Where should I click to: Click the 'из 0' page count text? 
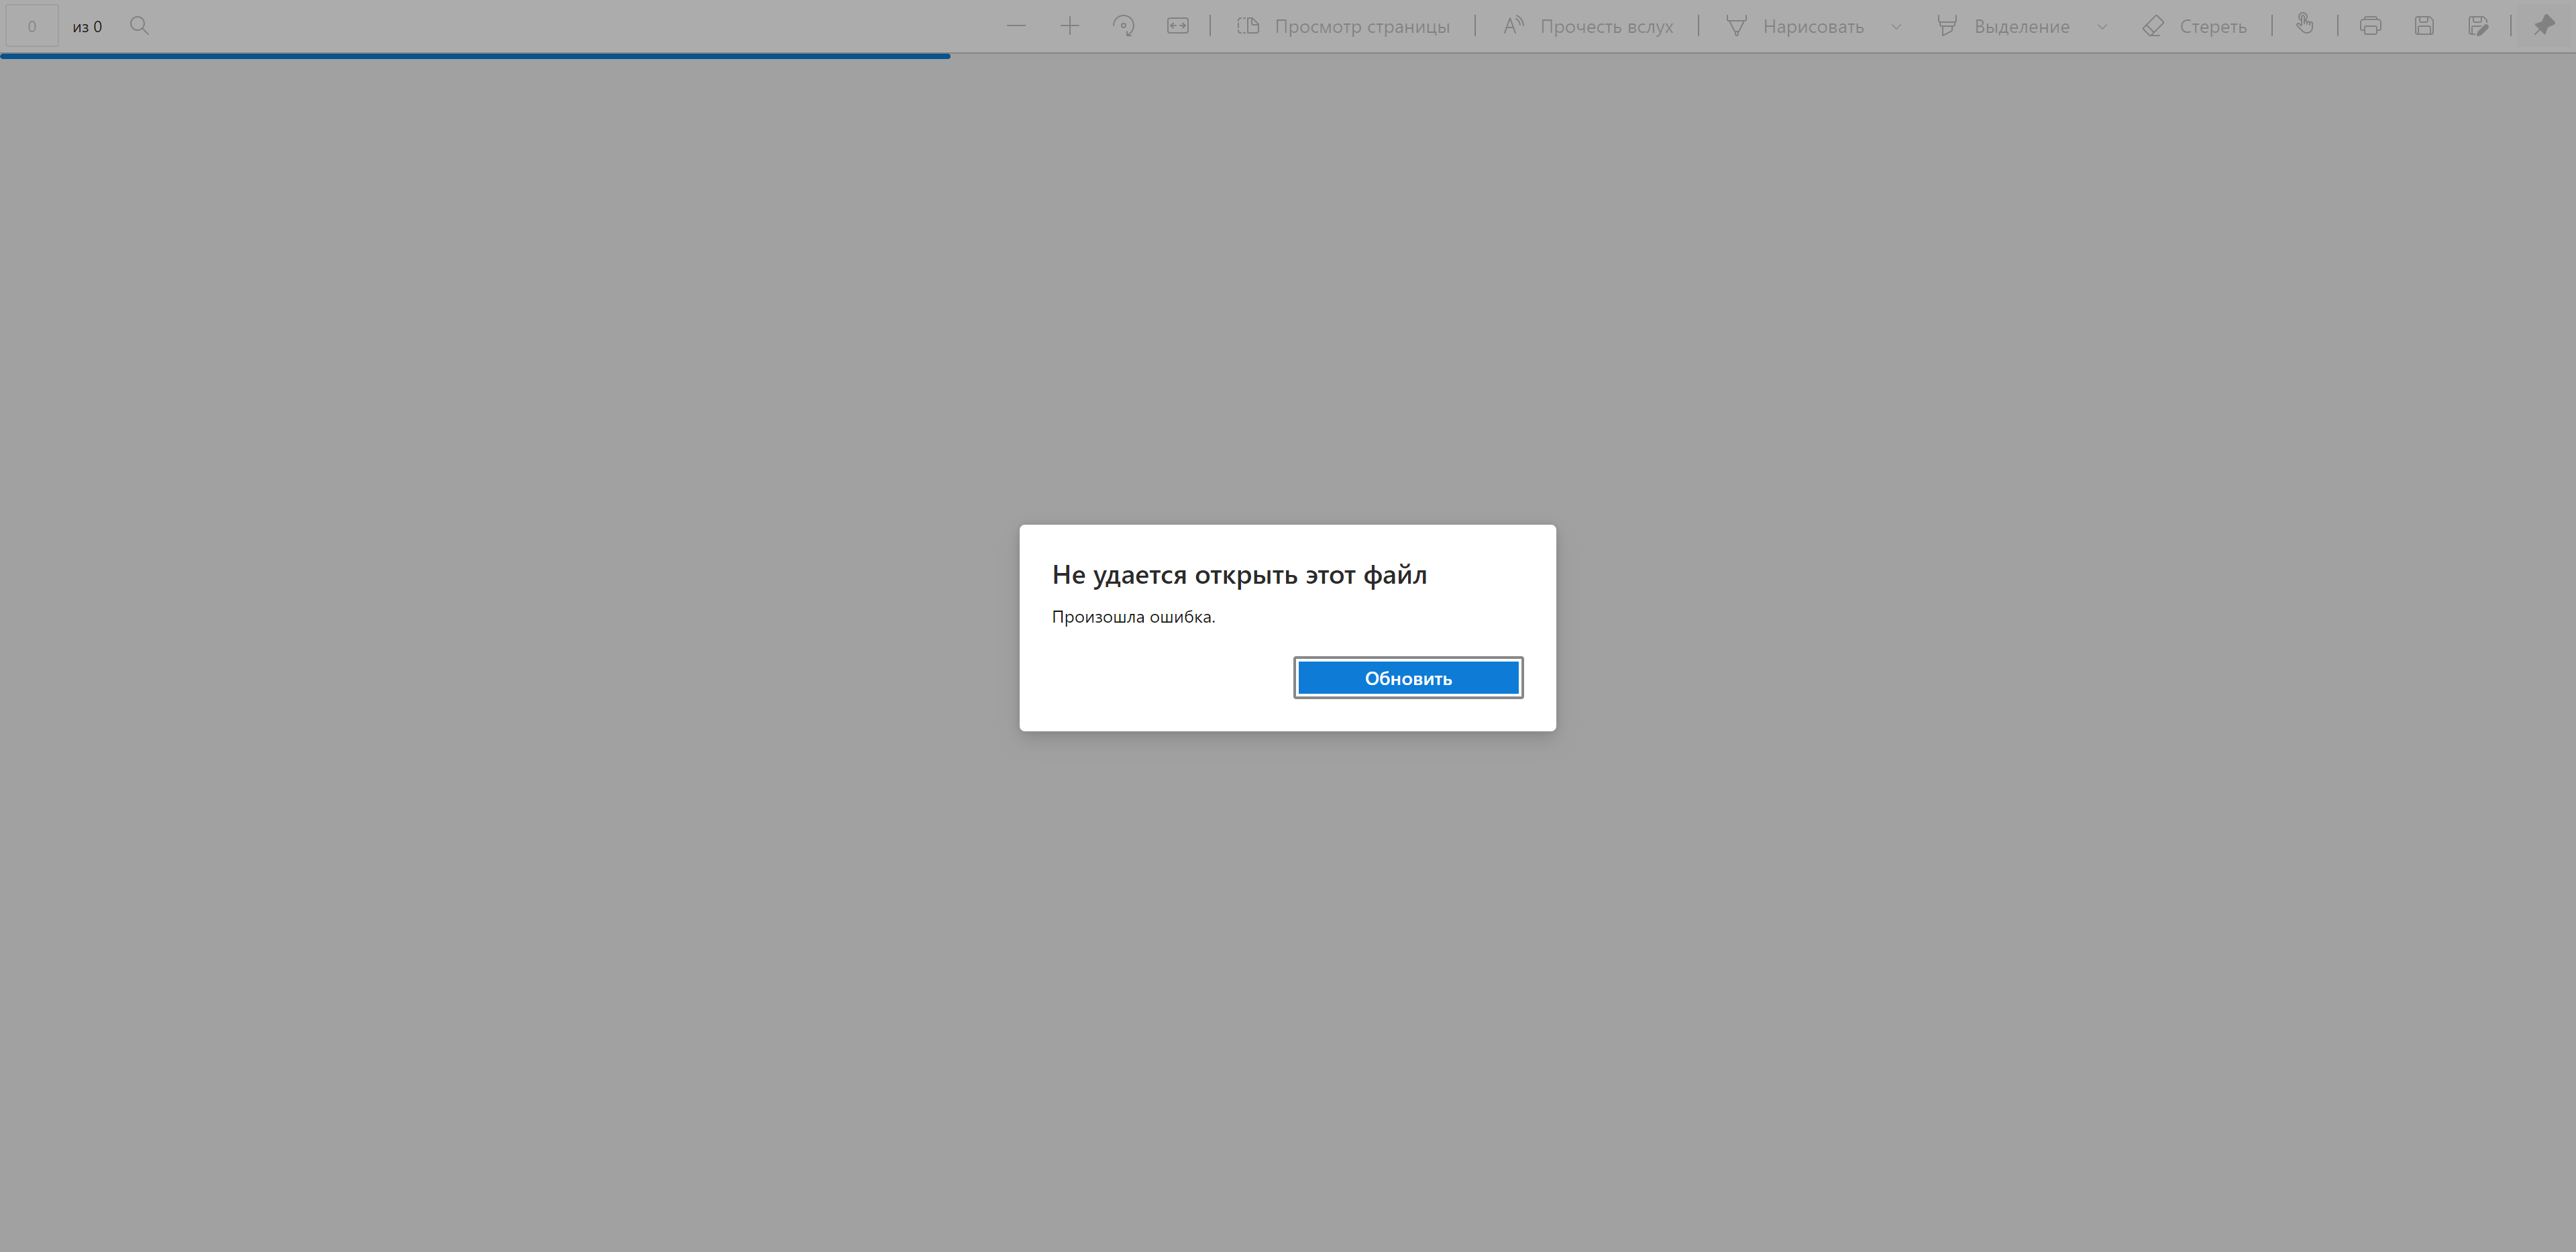pos(87,27)
